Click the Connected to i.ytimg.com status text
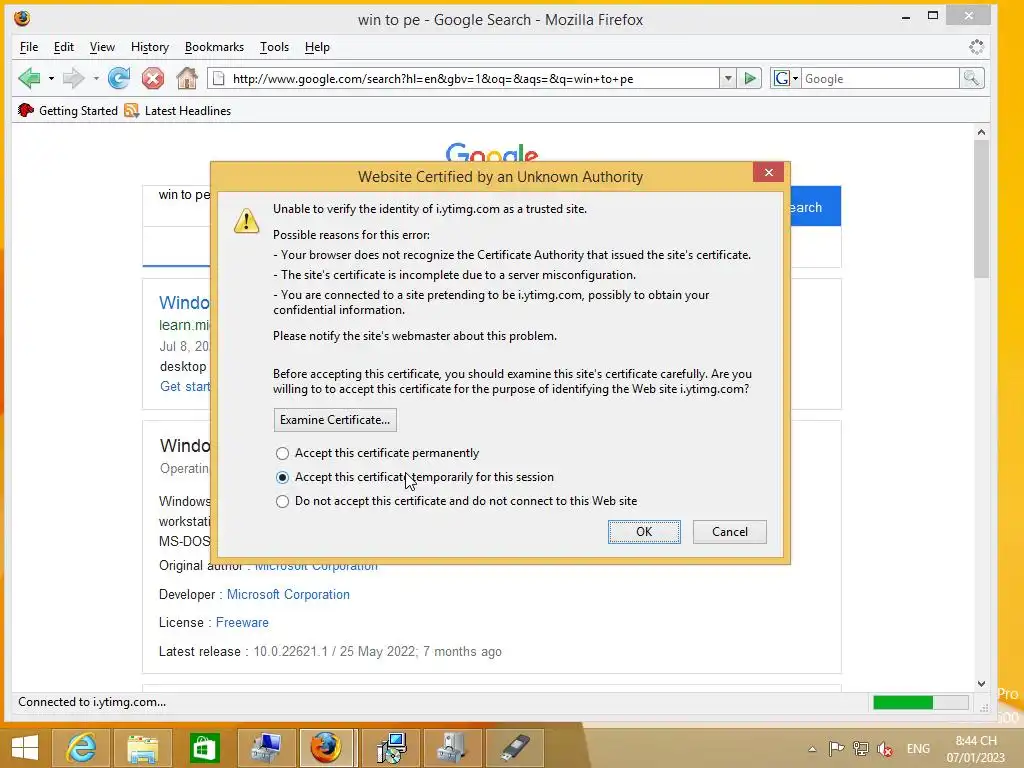This screenshot has width=1024, height=768. pyautogui.click(x=92, y=702)
